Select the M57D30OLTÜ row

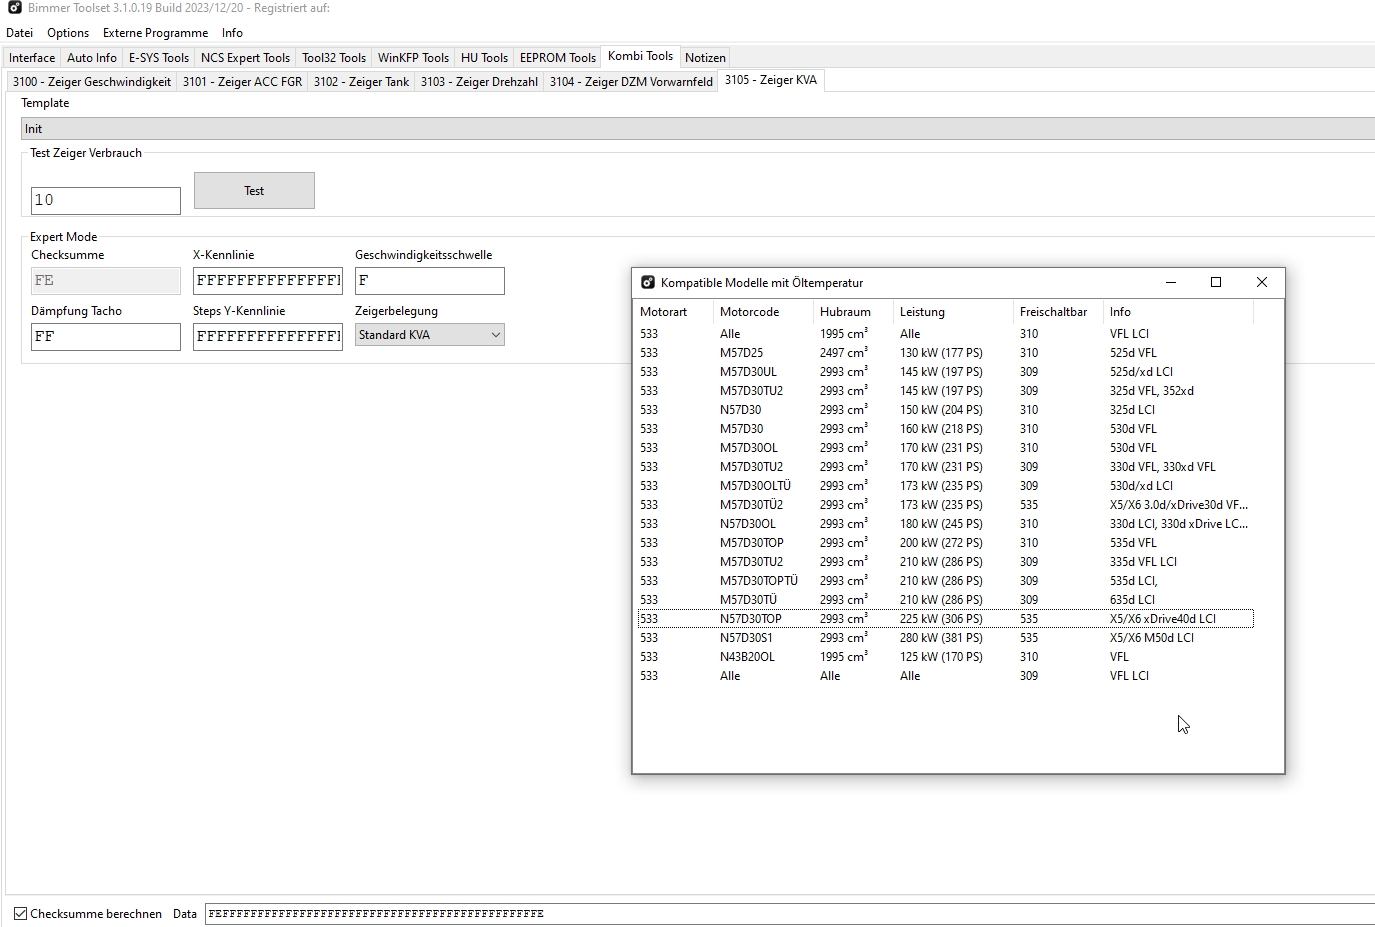pos(945,486)
